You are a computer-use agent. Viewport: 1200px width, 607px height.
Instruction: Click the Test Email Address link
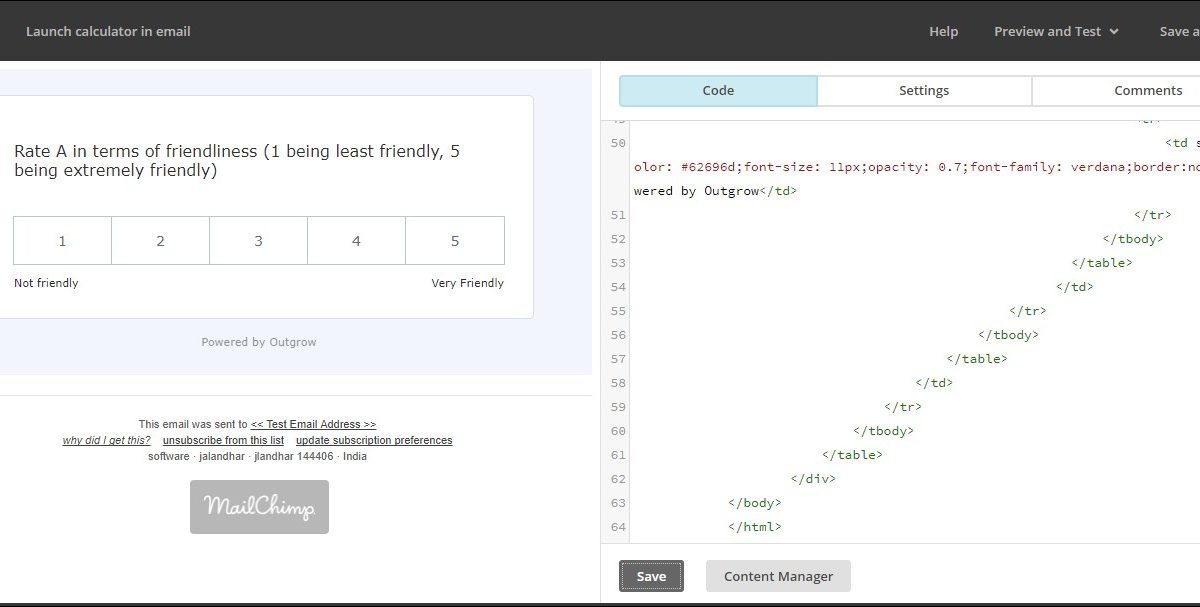[313, 424]
